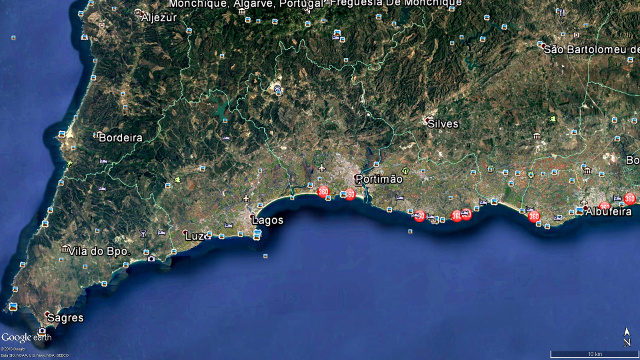Screen dimensions: 640x360
Task: Select the Lagos place label
Action: pyautogui.click(x=268, y=220)
